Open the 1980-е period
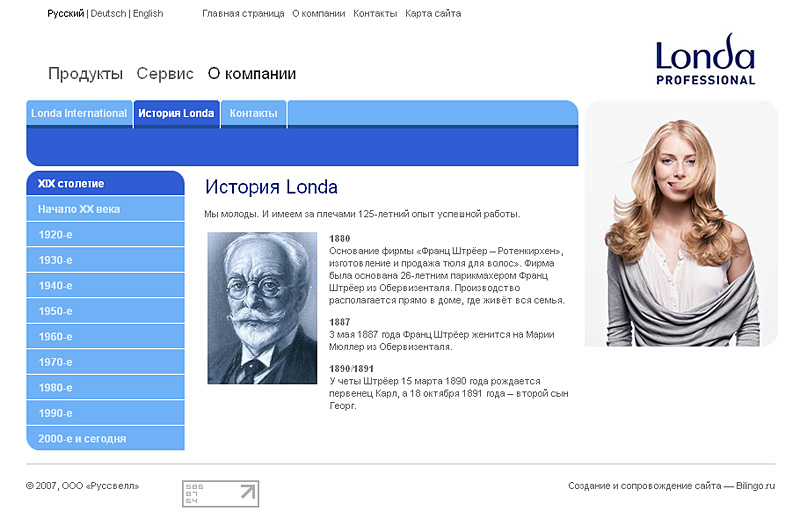This screenshot has width=800, height=526. [105, 387]
